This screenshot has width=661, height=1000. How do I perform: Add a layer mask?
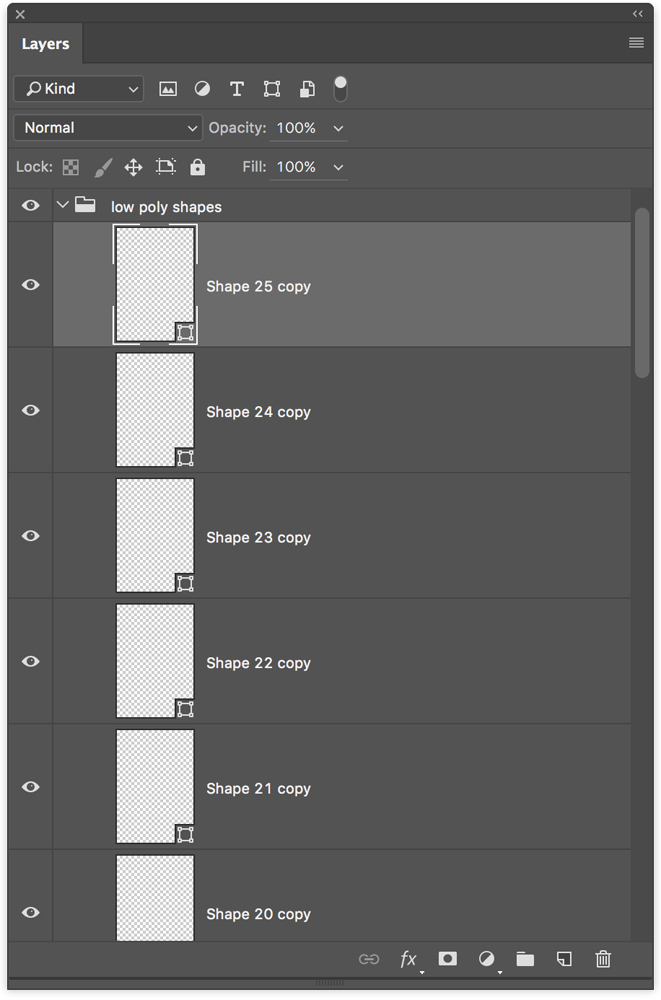448,959
